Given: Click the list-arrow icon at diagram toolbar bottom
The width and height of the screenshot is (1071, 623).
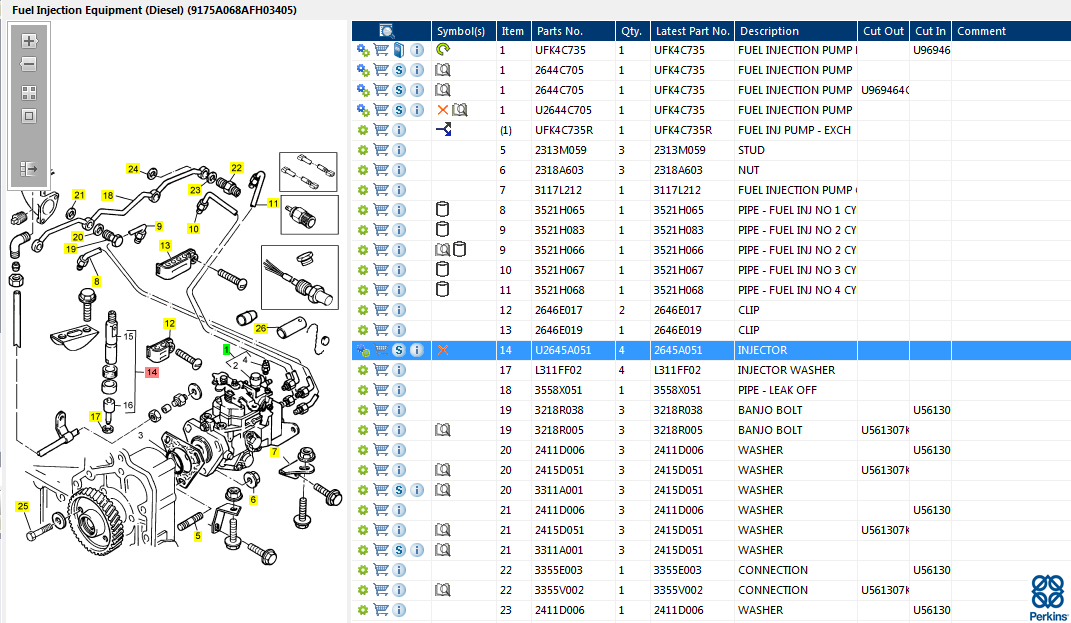Looking at the screenshot, I should [29, 169].
